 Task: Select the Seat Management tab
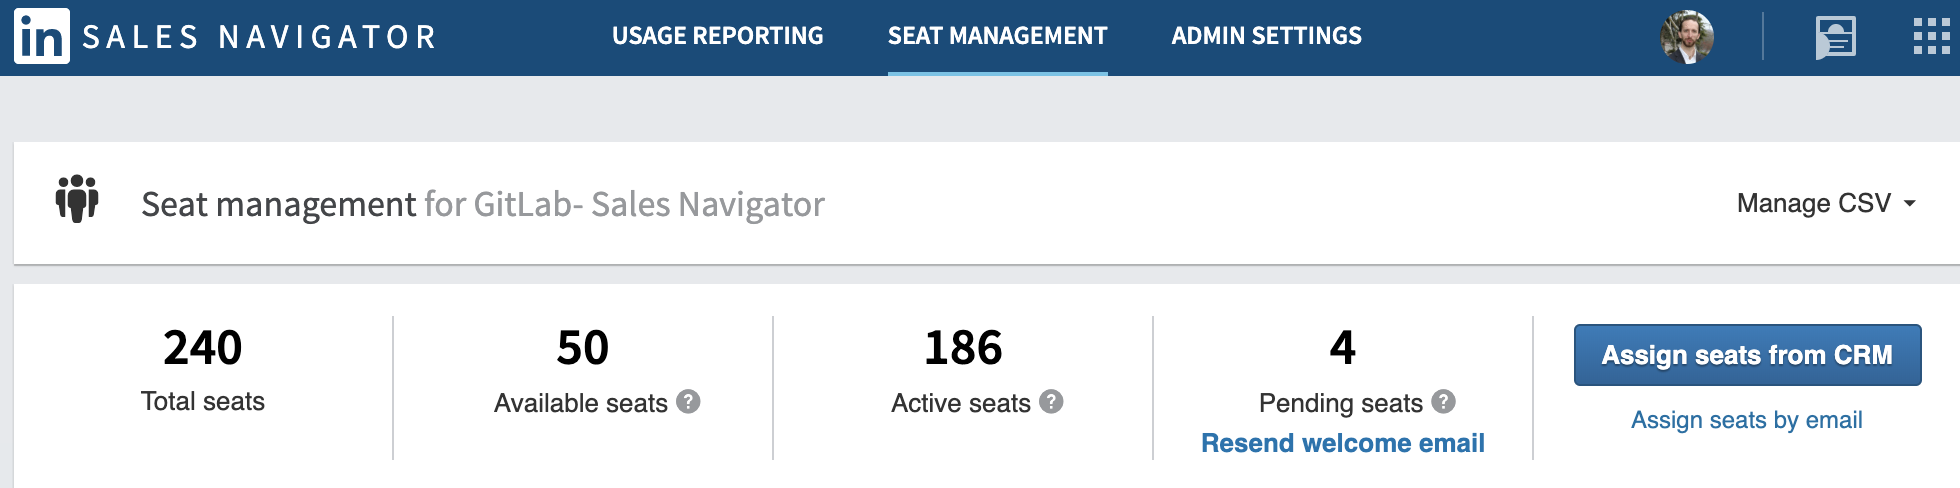pyautogui.click(x=998, y=36)
